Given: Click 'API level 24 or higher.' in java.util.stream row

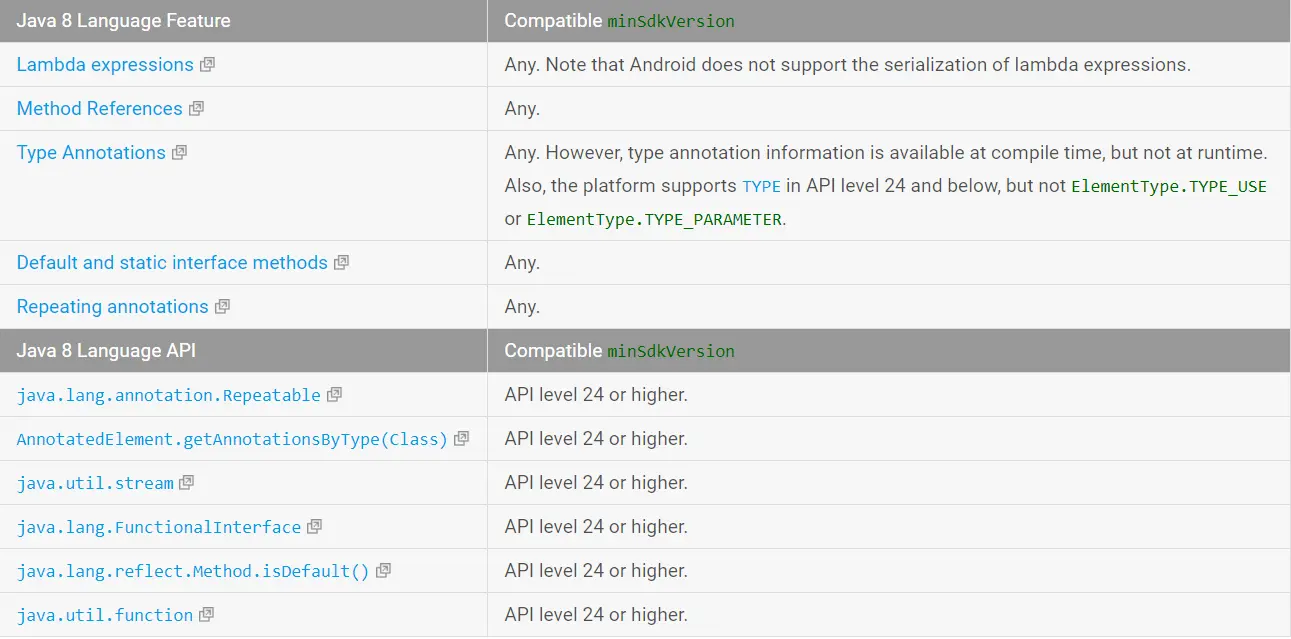Looking at the screenshot, I should point(596,483).
